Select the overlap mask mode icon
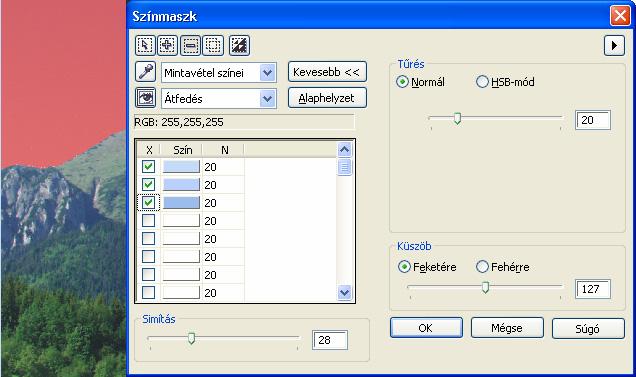 (213, 45)
